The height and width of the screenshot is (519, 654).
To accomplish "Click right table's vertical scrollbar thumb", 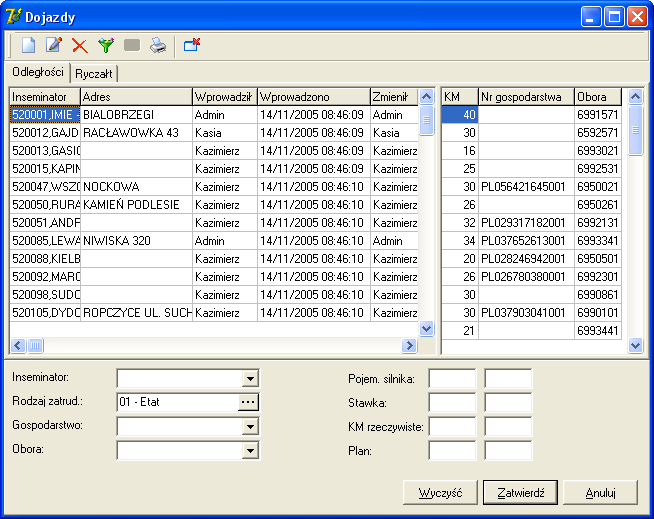I will [x=635, y=130].
